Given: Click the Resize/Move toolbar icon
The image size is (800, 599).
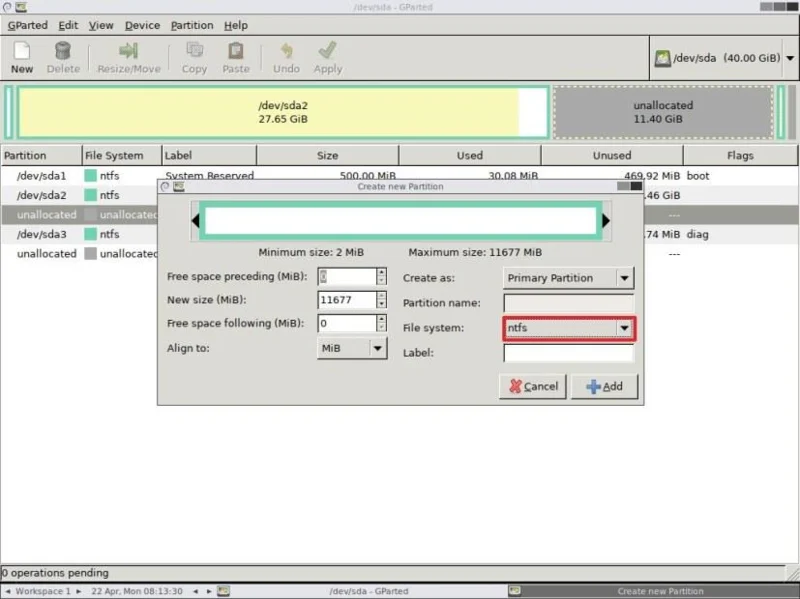Looking at the screenshot, I should pyautogui.click(x=129, y=51).
